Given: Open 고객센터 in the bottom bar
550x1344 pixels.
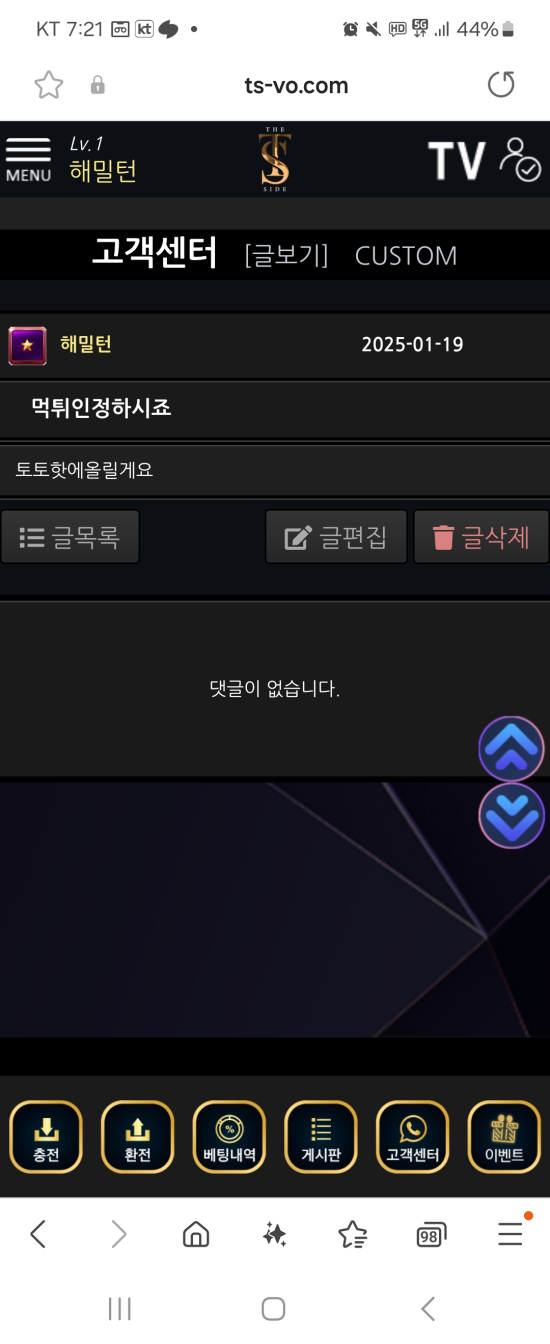Looking at the screenshot, I should [x=412, y=1137].
